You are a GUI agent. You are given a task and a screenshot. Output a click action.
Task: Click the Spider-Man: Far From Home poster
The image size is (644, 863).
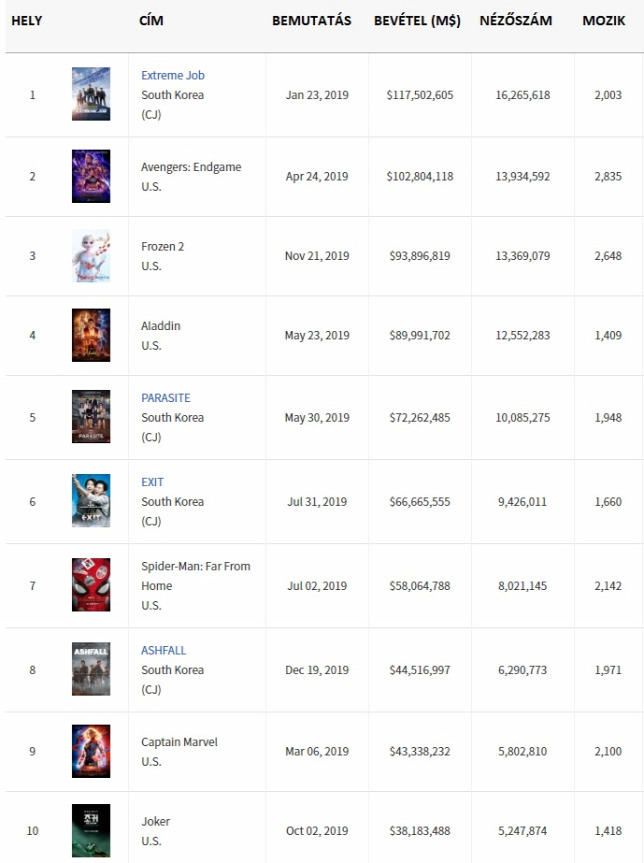(91, 585)
